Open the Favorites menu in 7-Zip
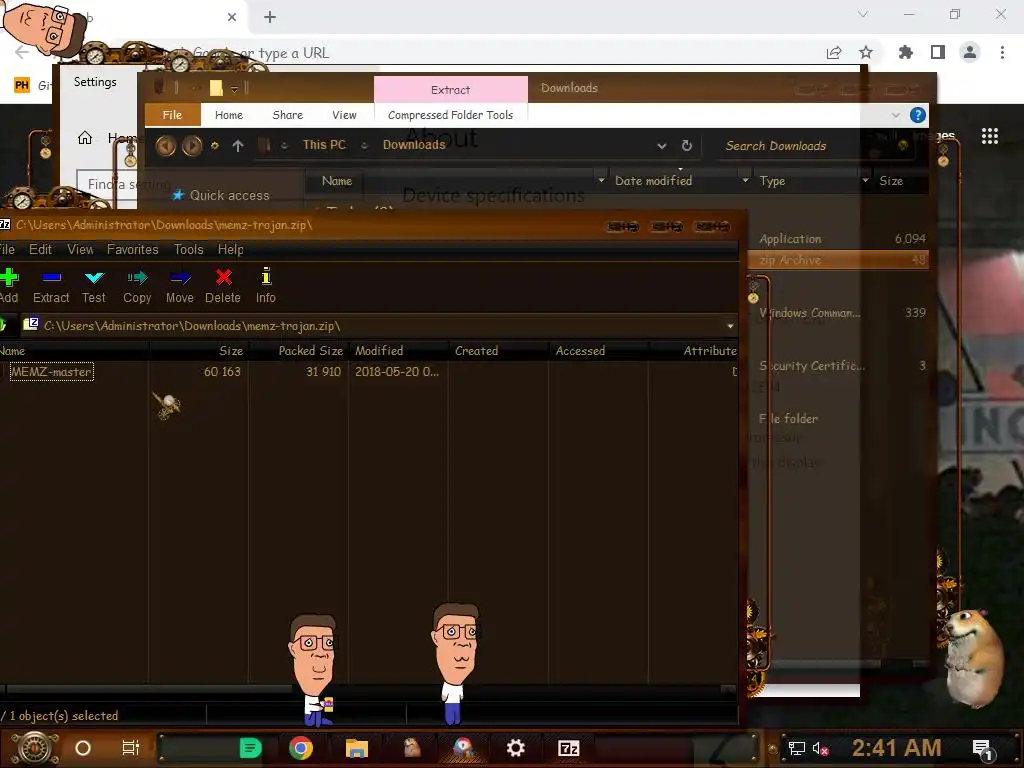This screenshot has height=768, width=1024. [133, 249]
